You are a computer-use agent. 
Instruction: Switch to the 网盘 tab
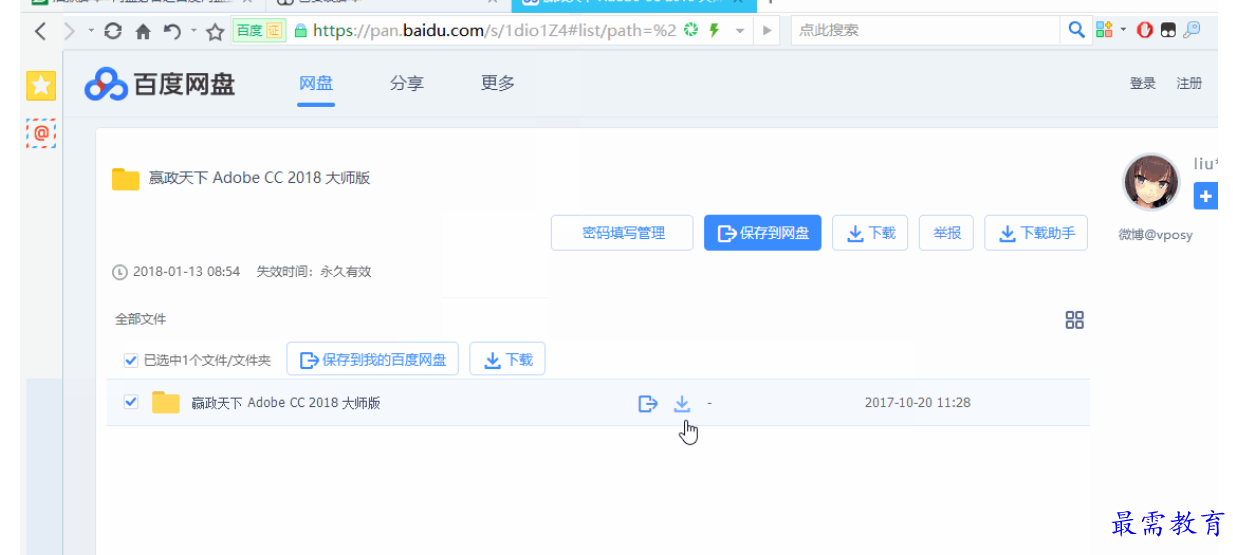click(316, 84)
